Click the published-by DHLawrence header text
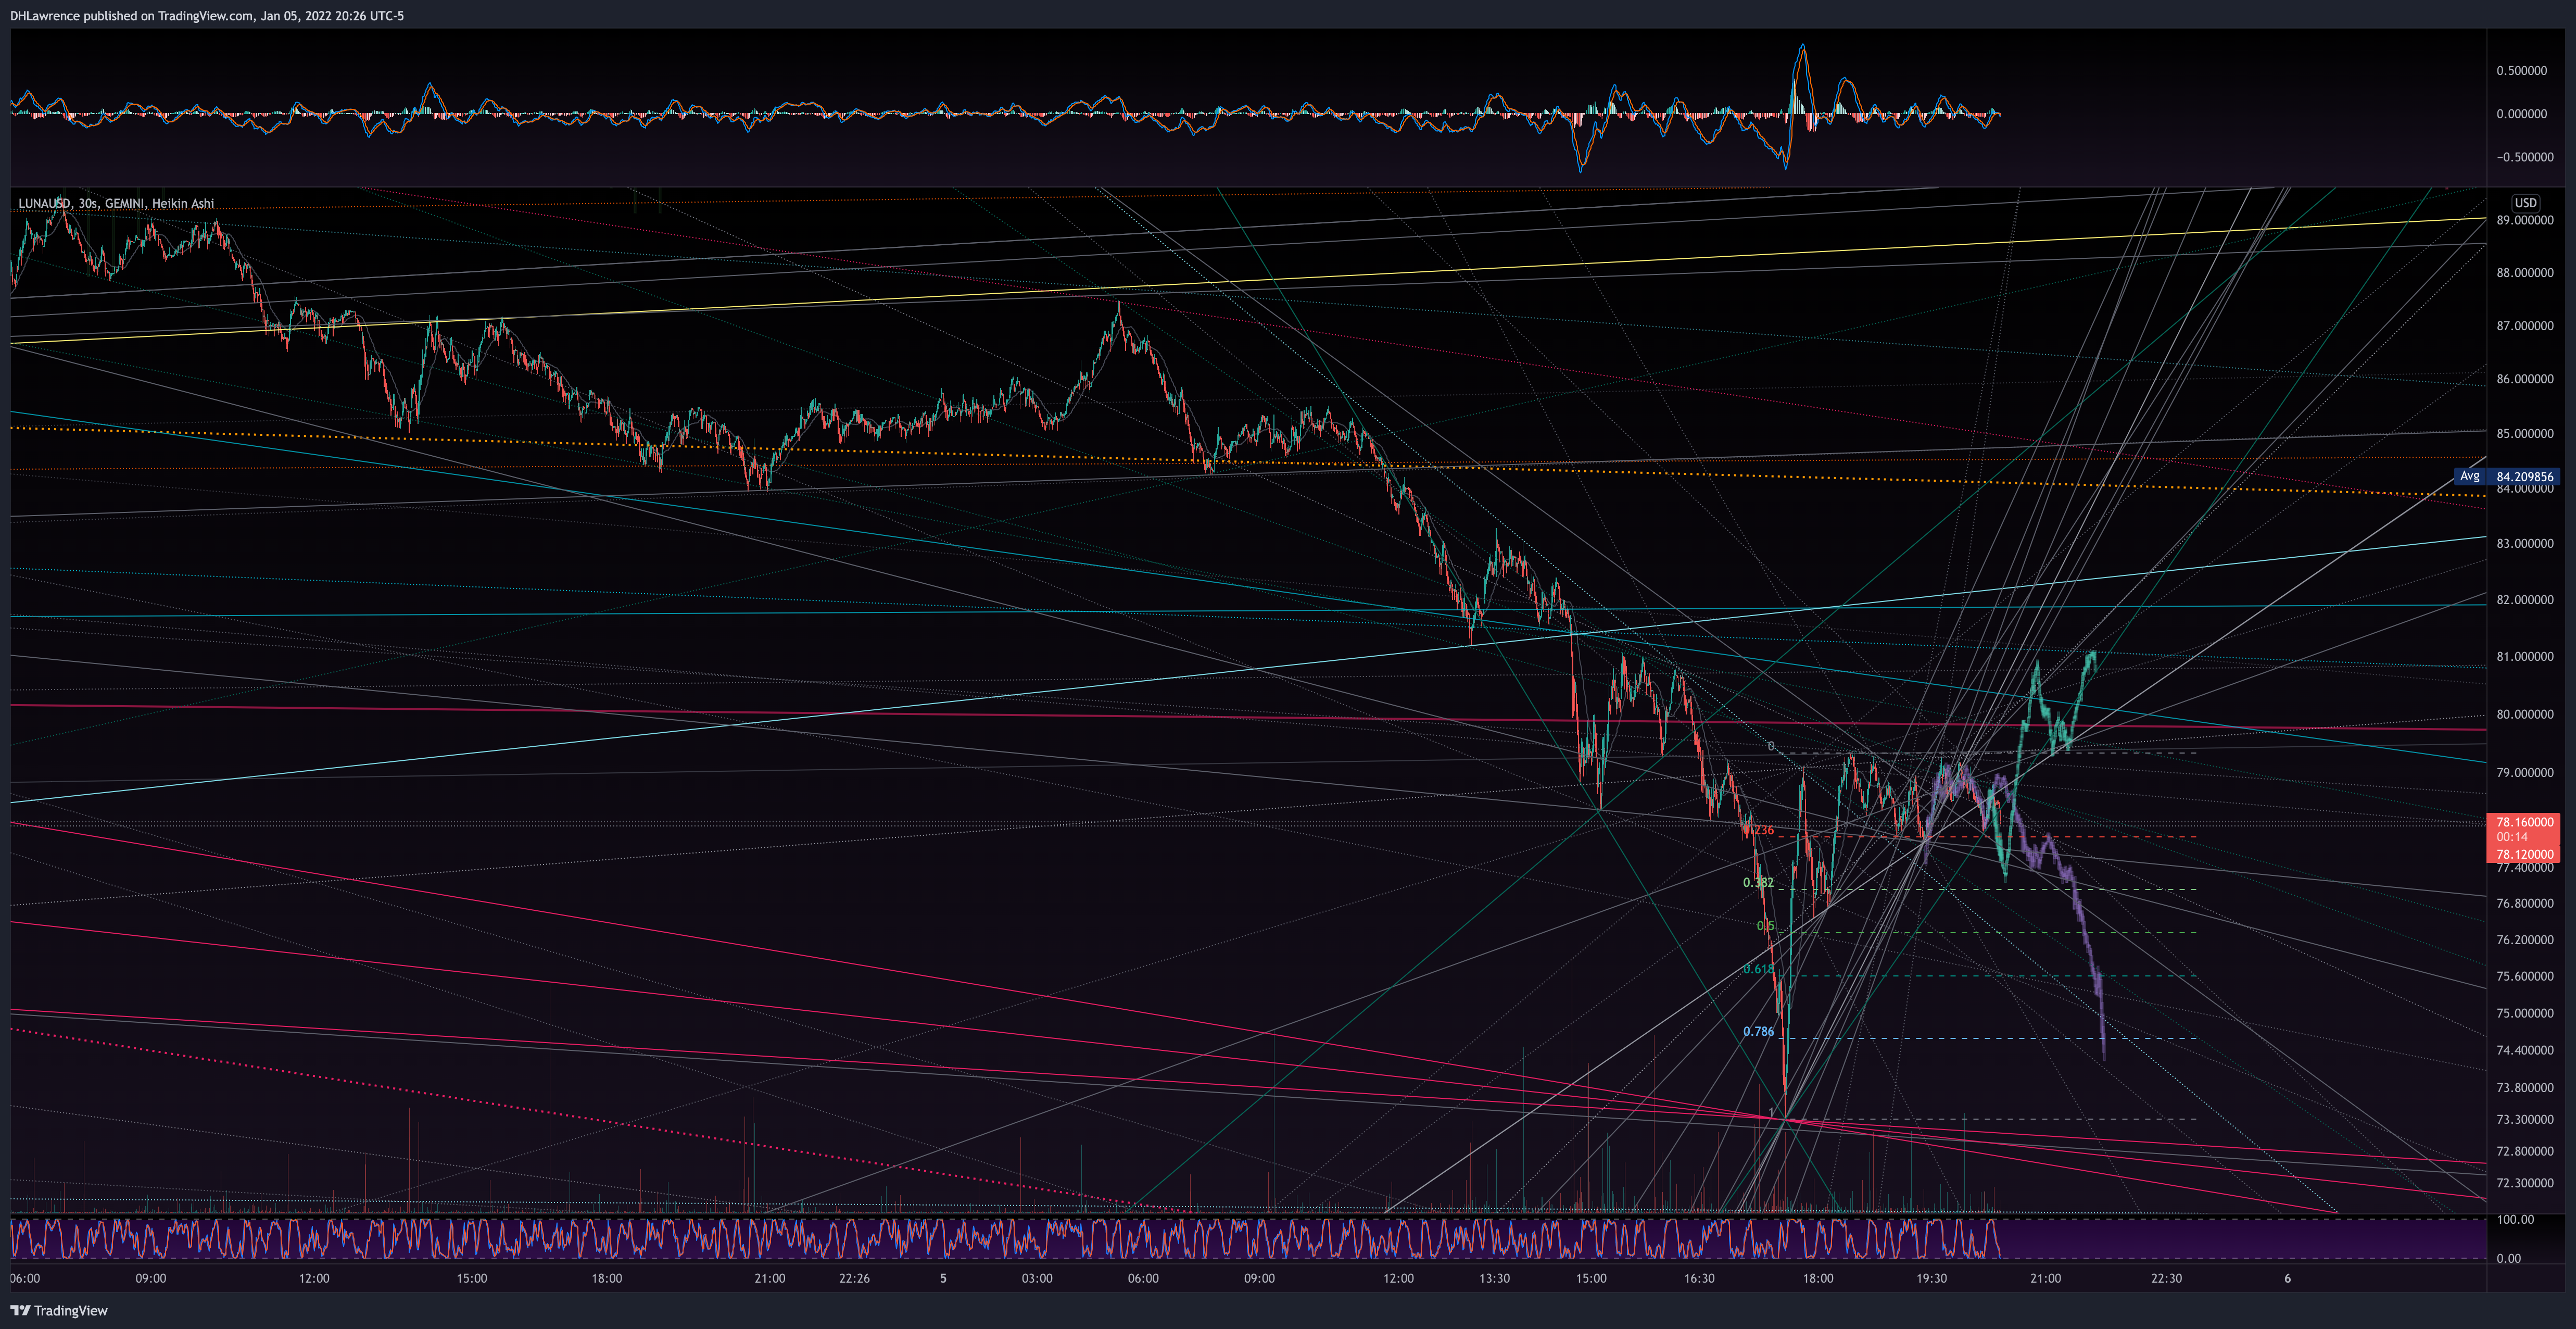 pyautogui.click(x=207, y=16)
